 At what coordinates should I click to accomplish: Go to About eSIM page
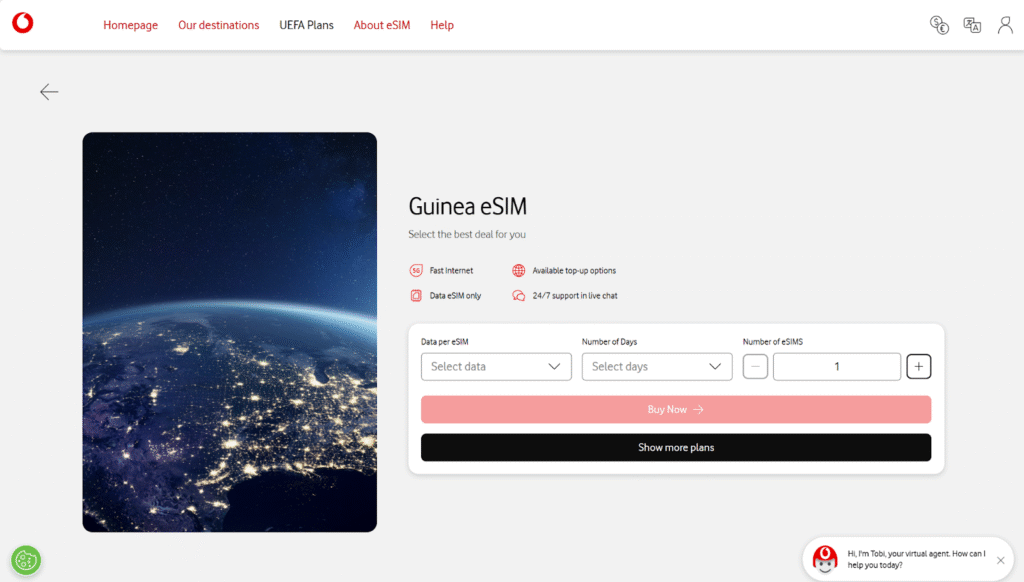(x=382, y=25)
